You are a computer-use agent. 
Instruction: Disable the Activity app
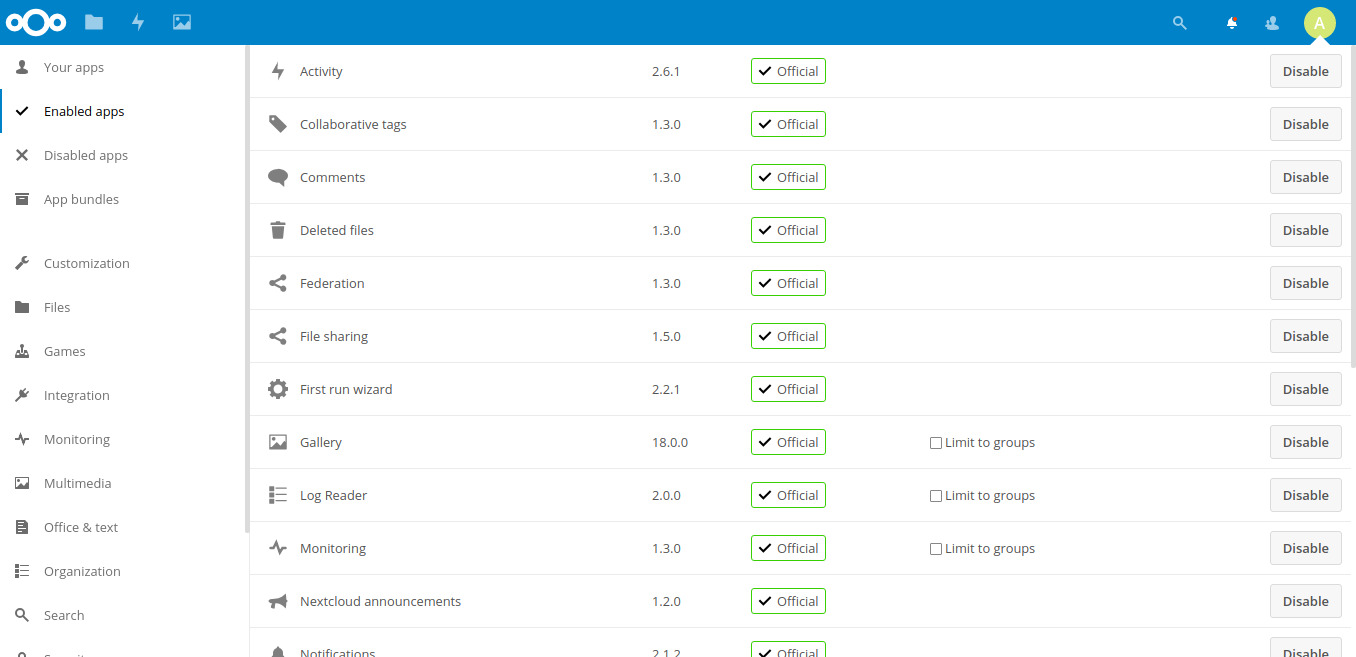click(1305, 71)
